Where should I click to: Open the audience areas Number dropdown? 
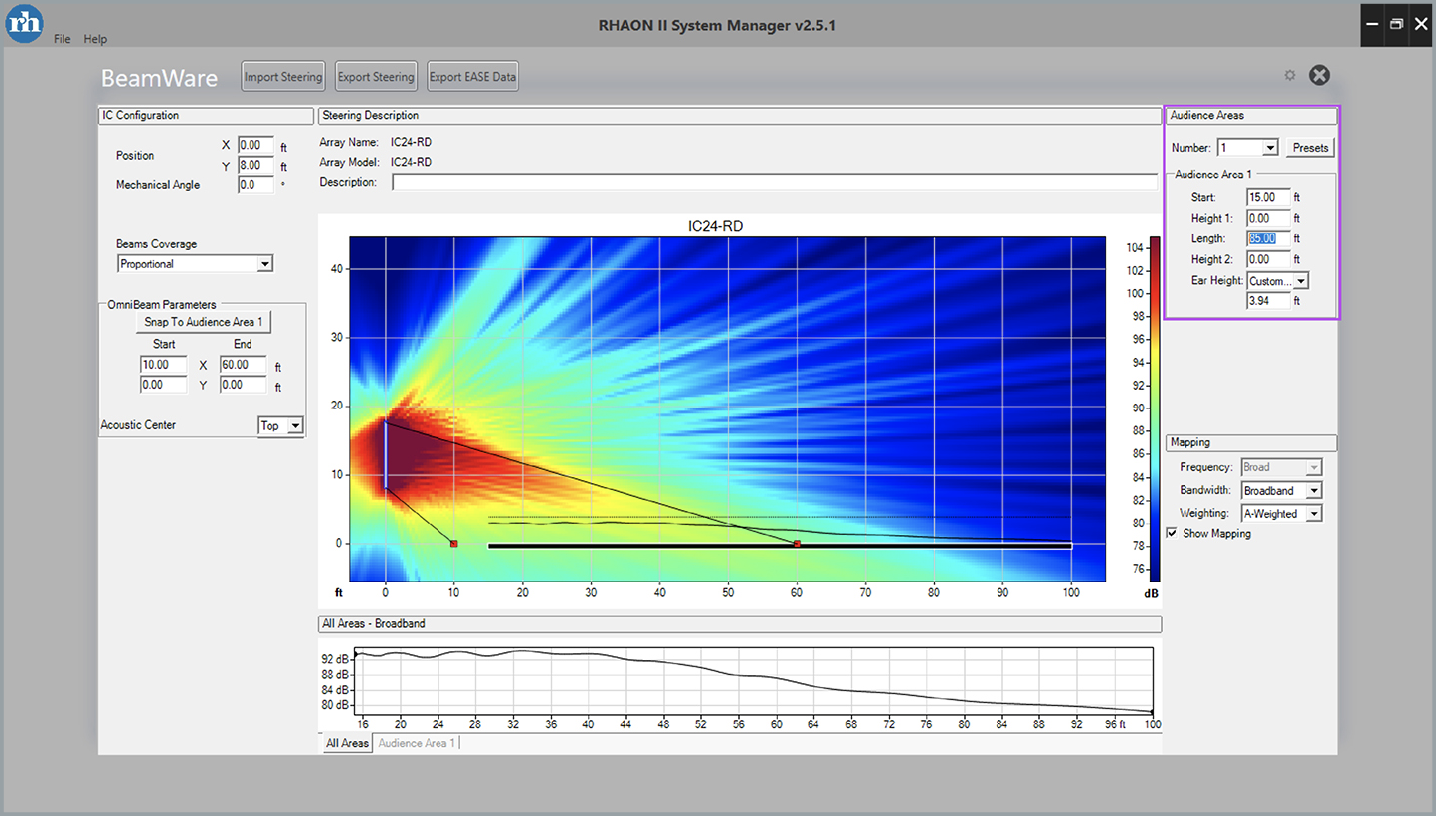(1270, 148)
